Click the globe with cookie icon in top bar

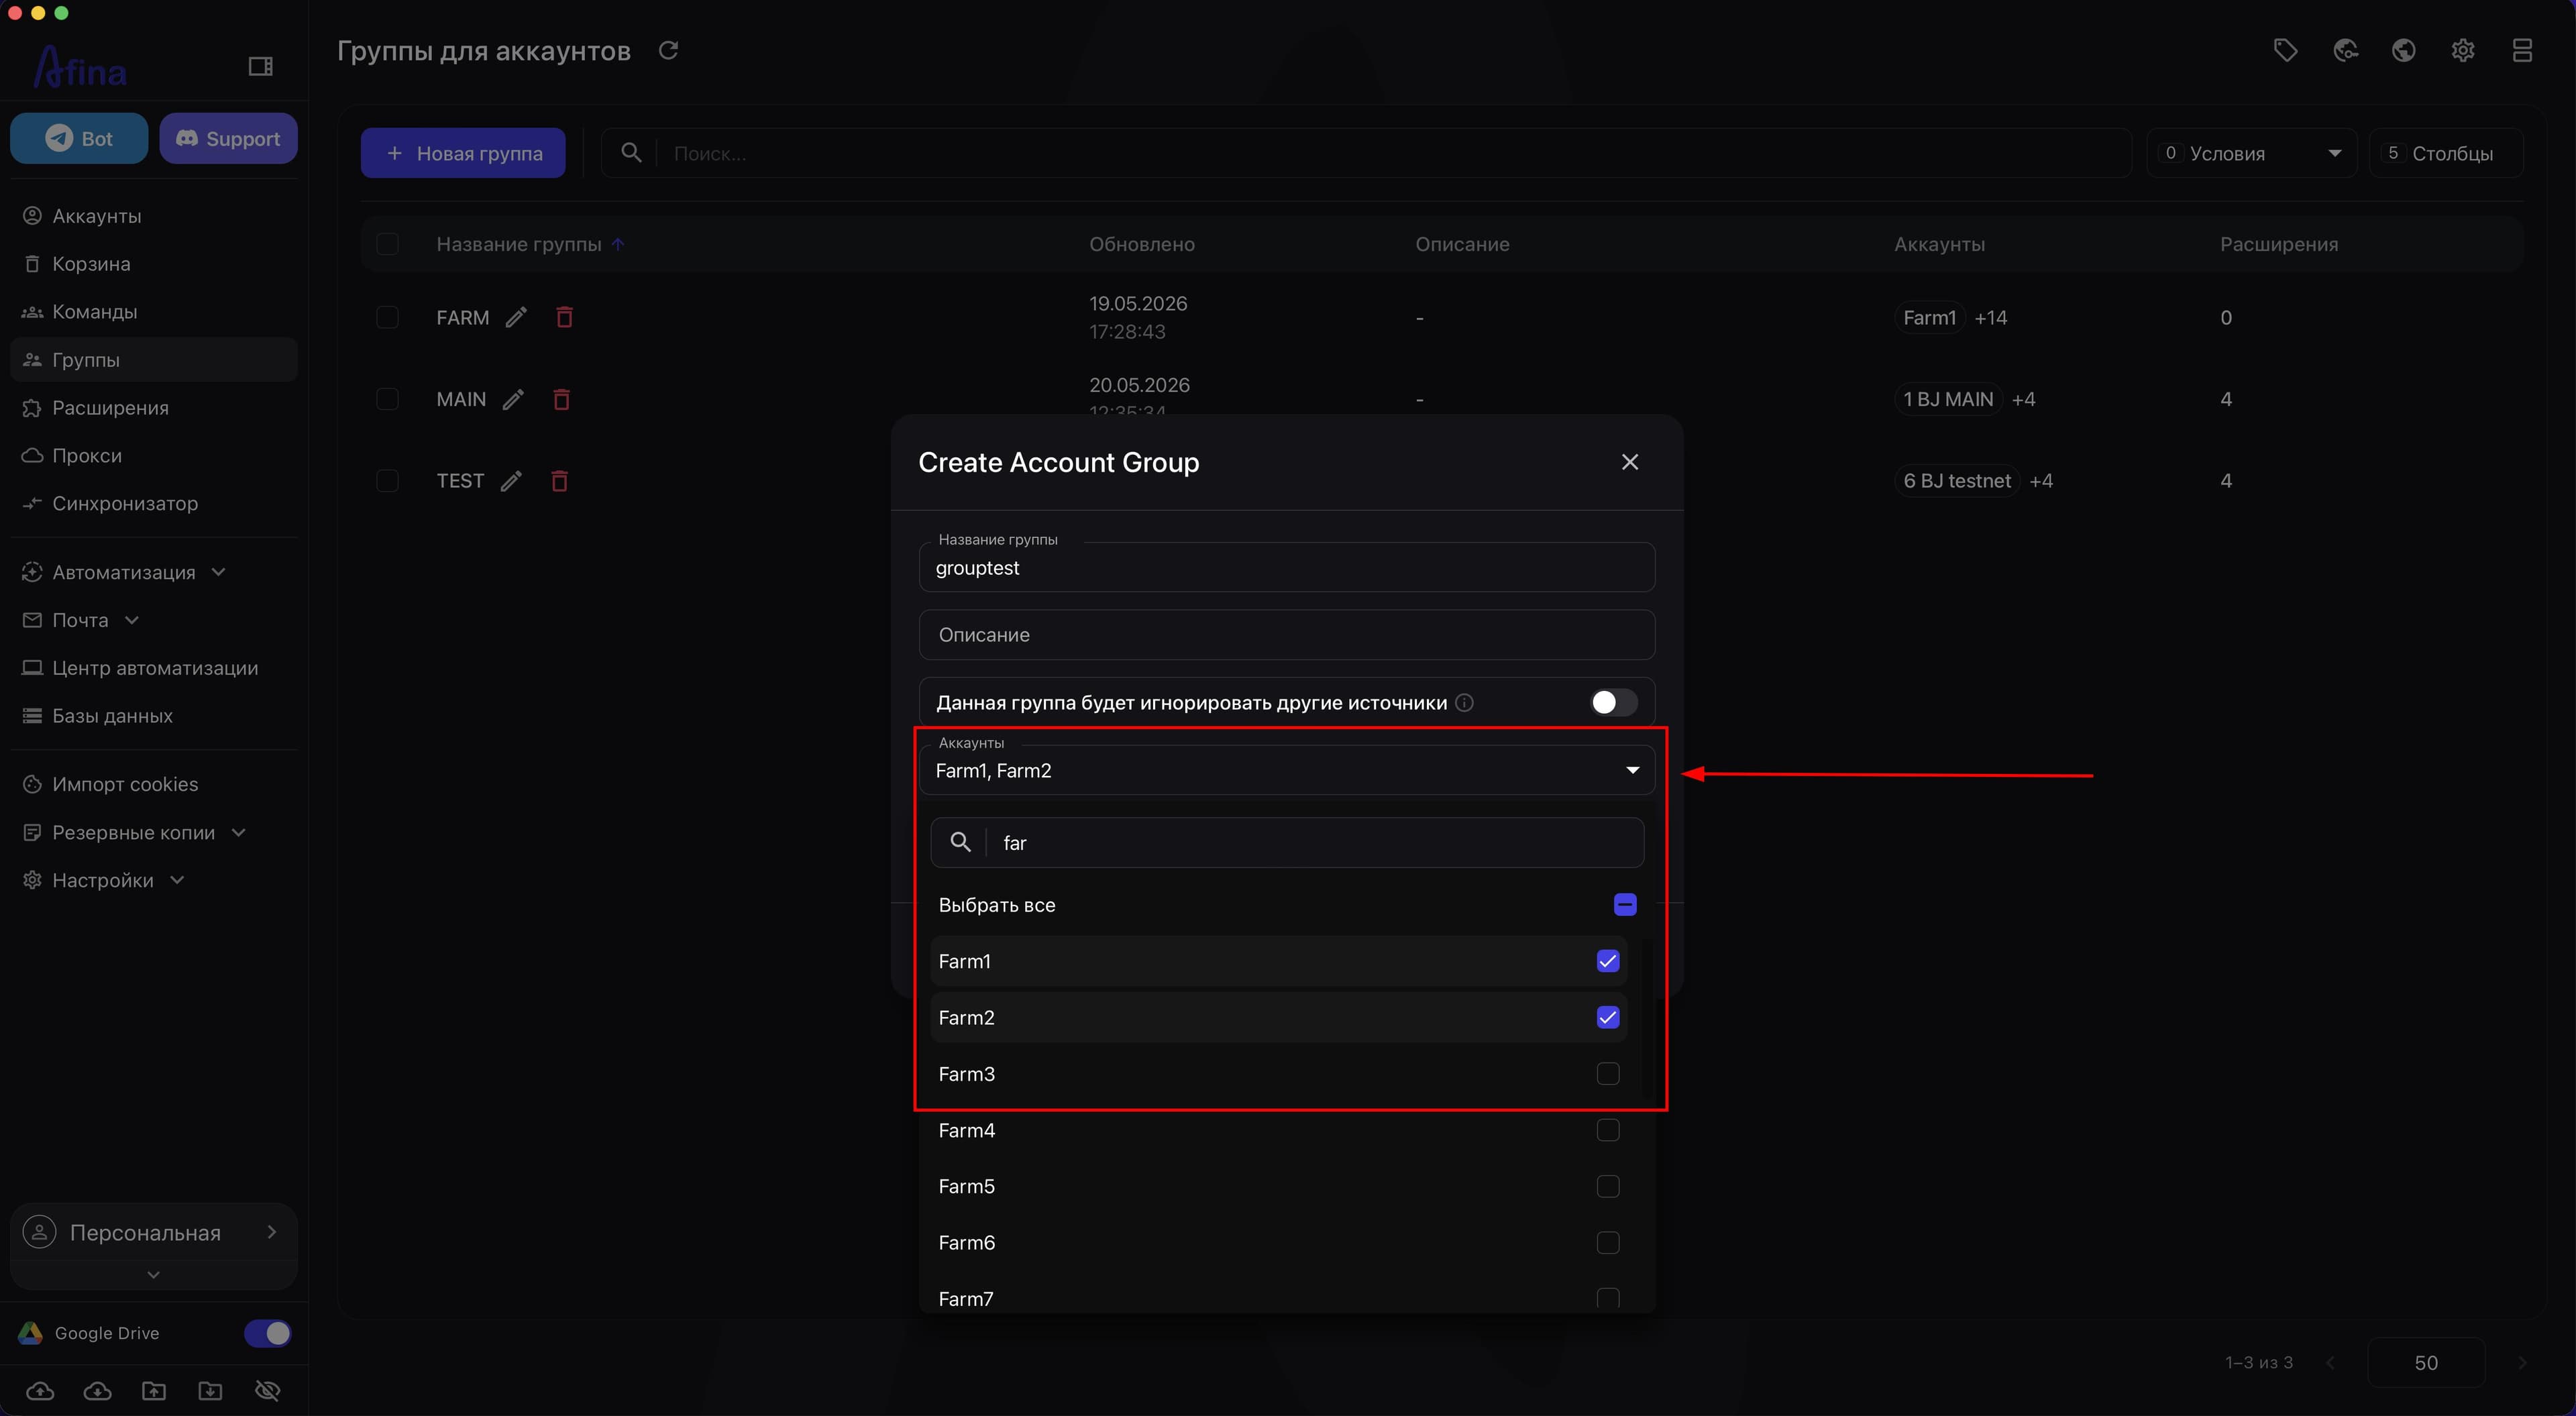point(2345,50)
